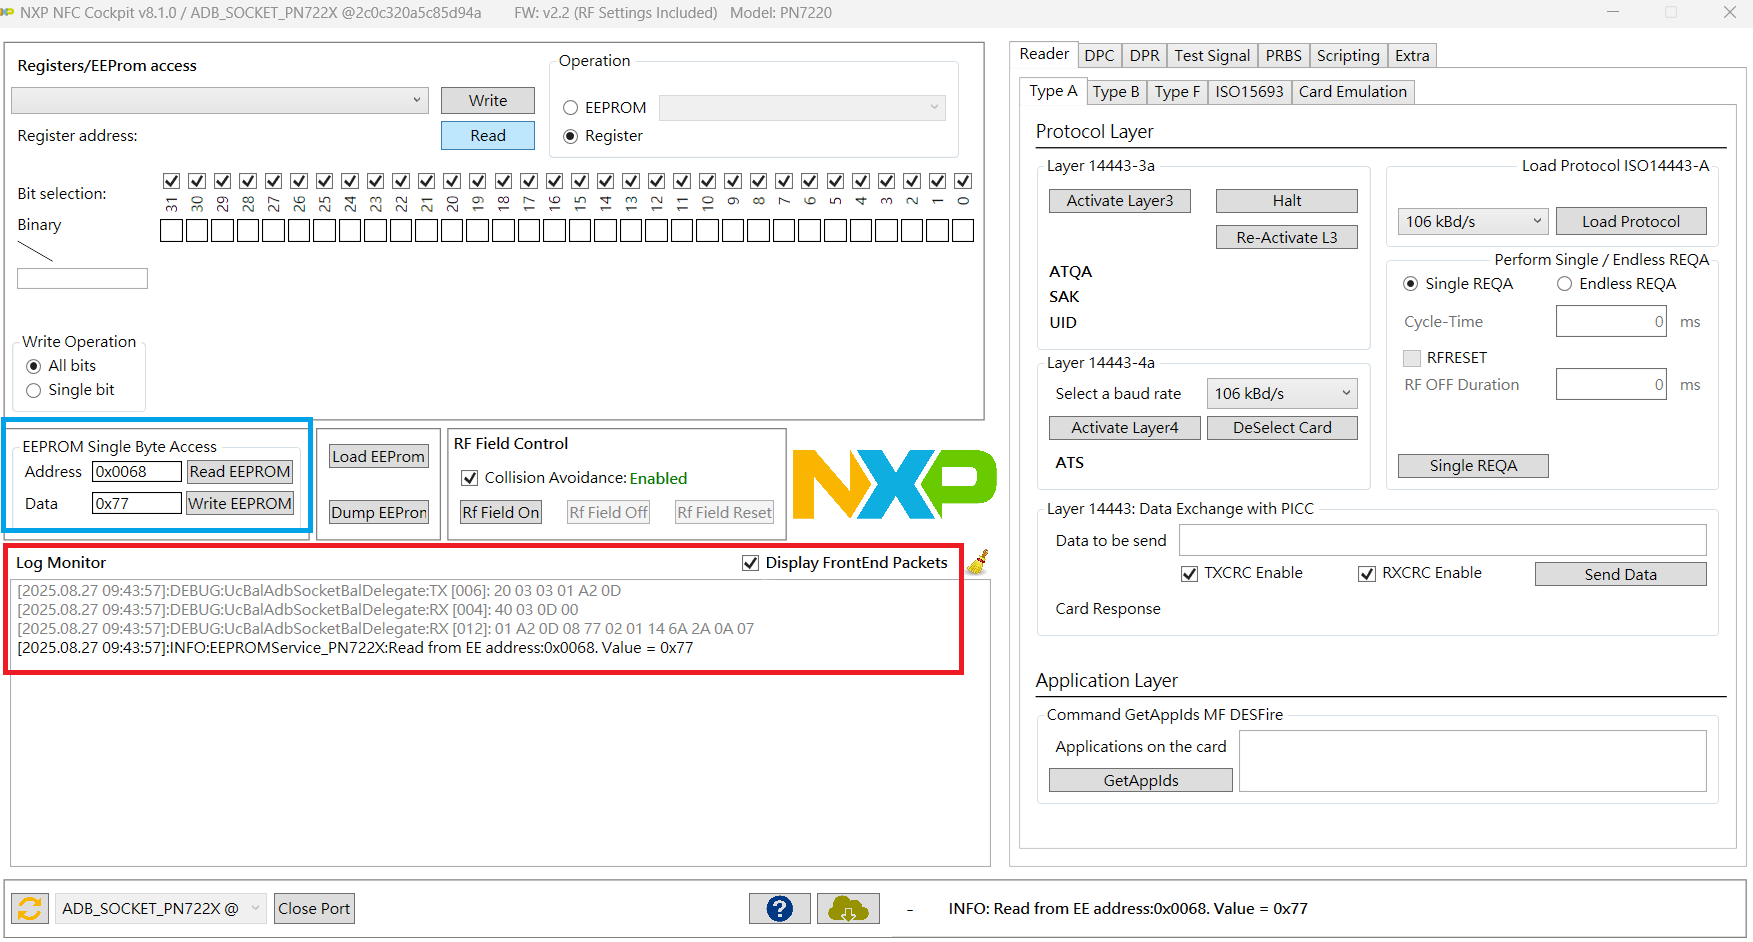
Task: Open help with the blue question mark icon
Action: coord(779,908)
